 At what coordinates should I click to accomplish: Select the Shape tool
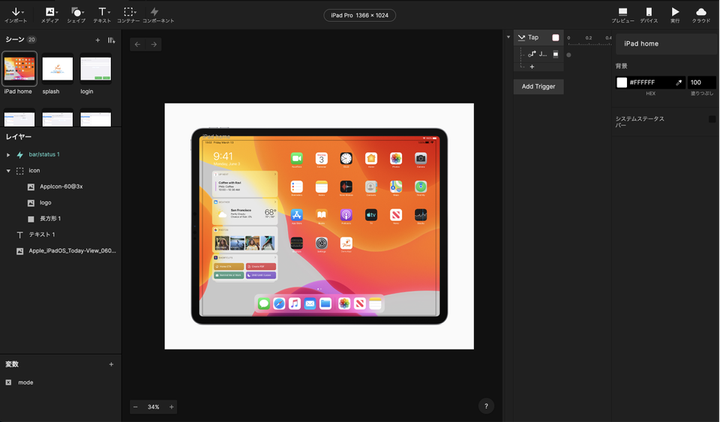(76, 15)
